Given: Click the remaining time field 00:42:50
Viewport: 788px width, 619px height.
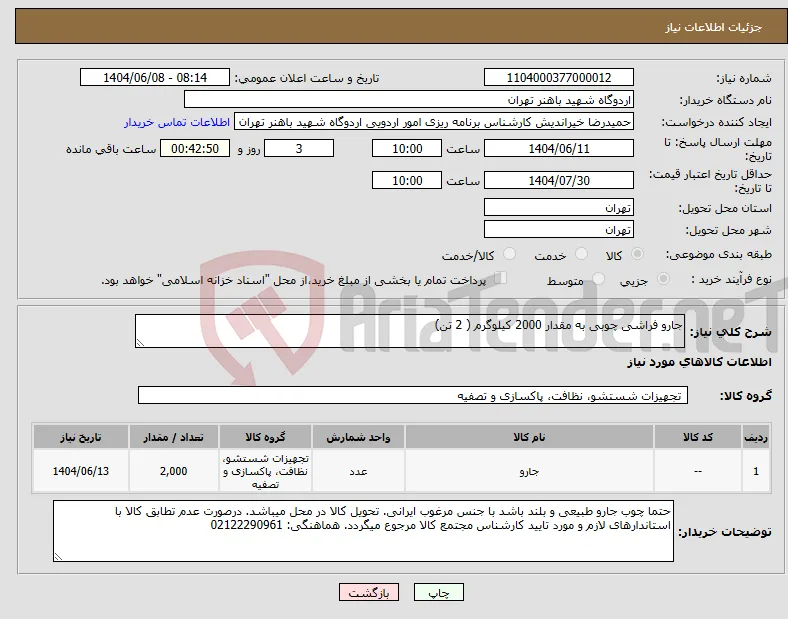Looking at the screenshot, I should [195, 149].
